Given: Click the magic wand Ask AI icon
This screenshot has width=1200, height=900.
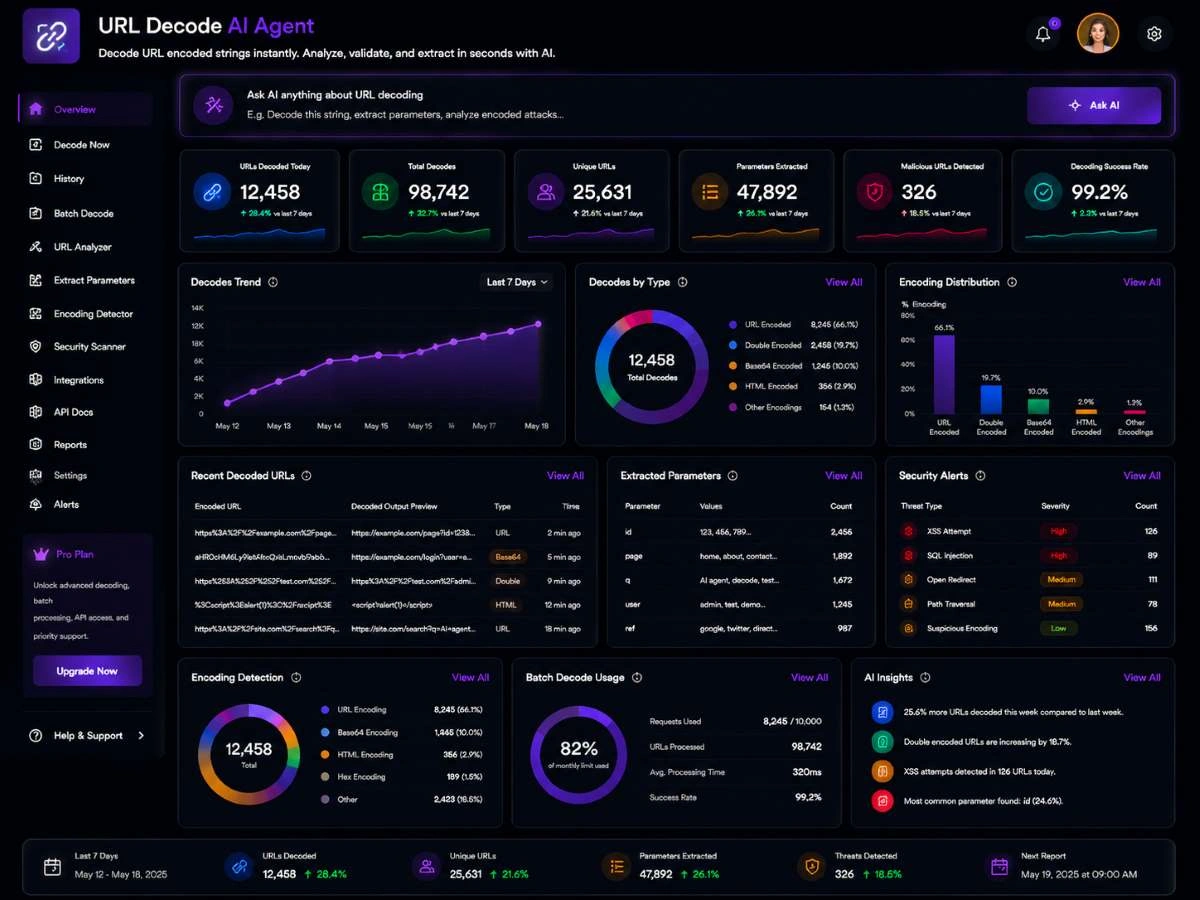Looking at the screenshot, I should [x=213, y=104].
